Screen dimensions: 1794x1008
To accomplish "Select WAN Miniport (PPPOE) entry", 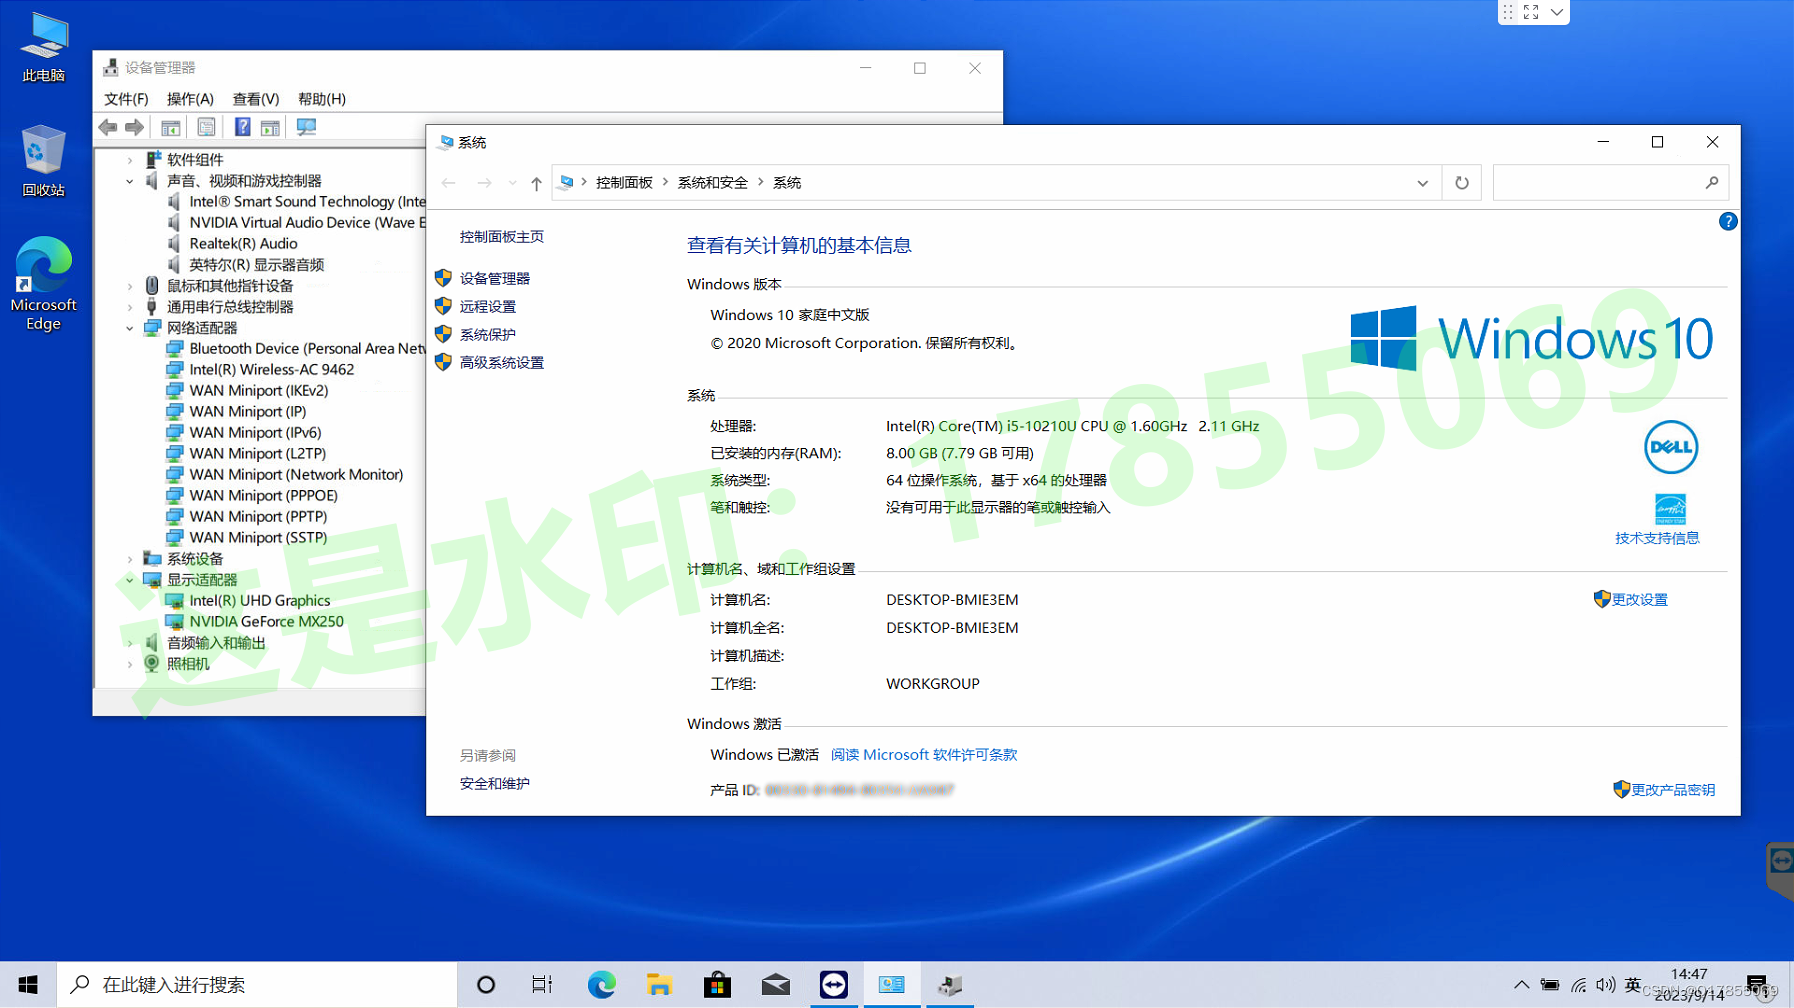I will (263, 496).
